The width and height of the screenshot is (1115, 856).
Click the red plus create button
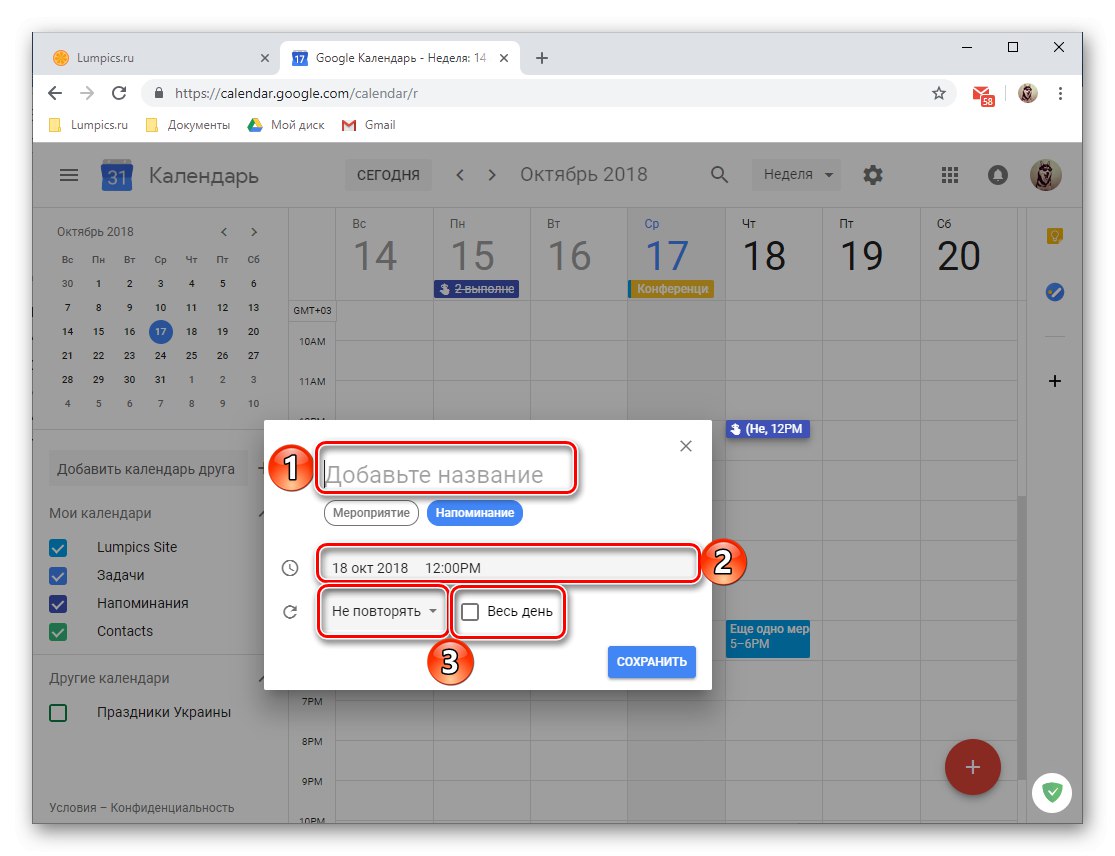pos(972,767)
